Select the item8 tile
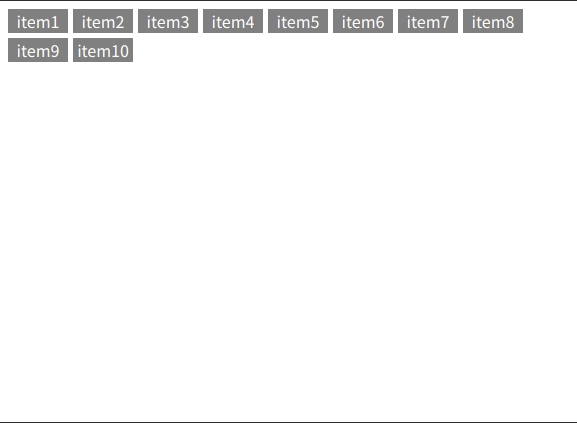The height and width of the screenshot is (423, 577). pos(493,21)
